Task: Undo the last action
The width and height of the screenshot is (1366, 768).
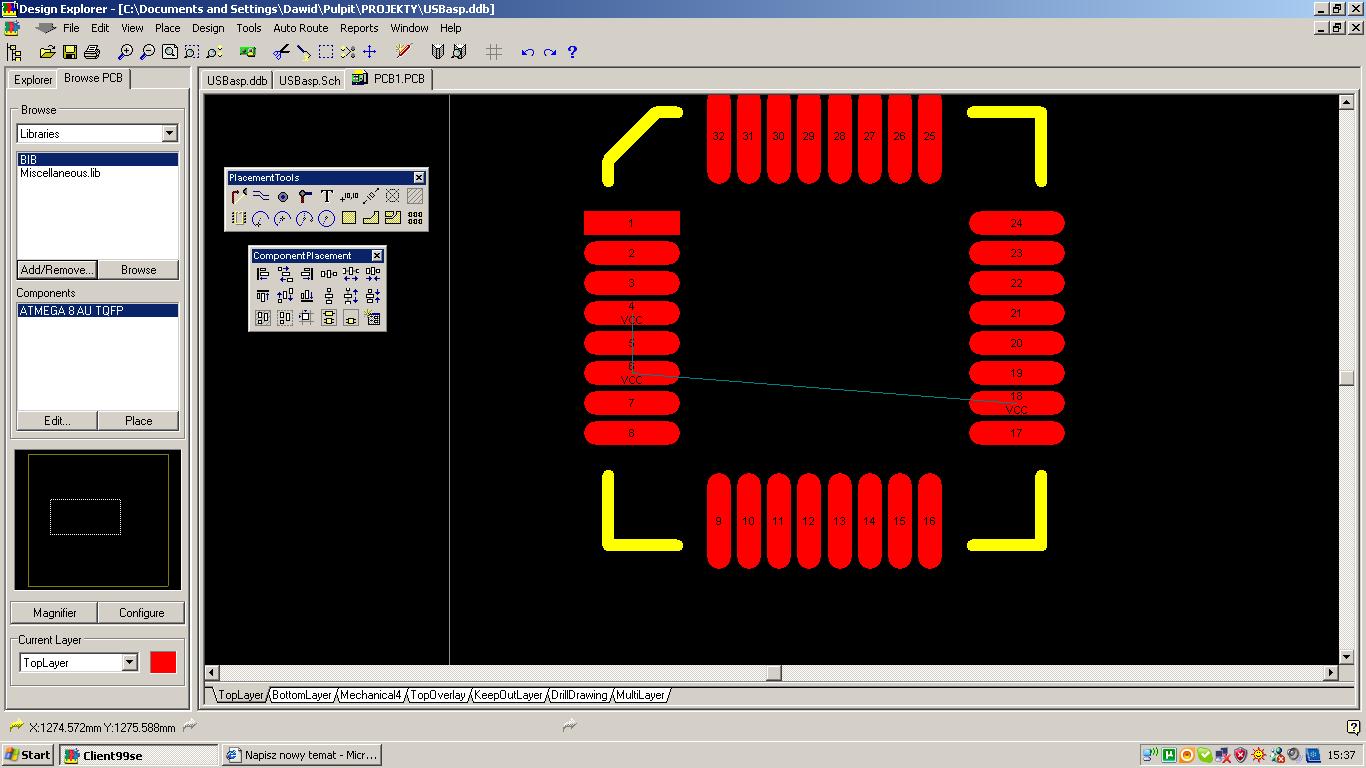Action: [x=528, y=52]
